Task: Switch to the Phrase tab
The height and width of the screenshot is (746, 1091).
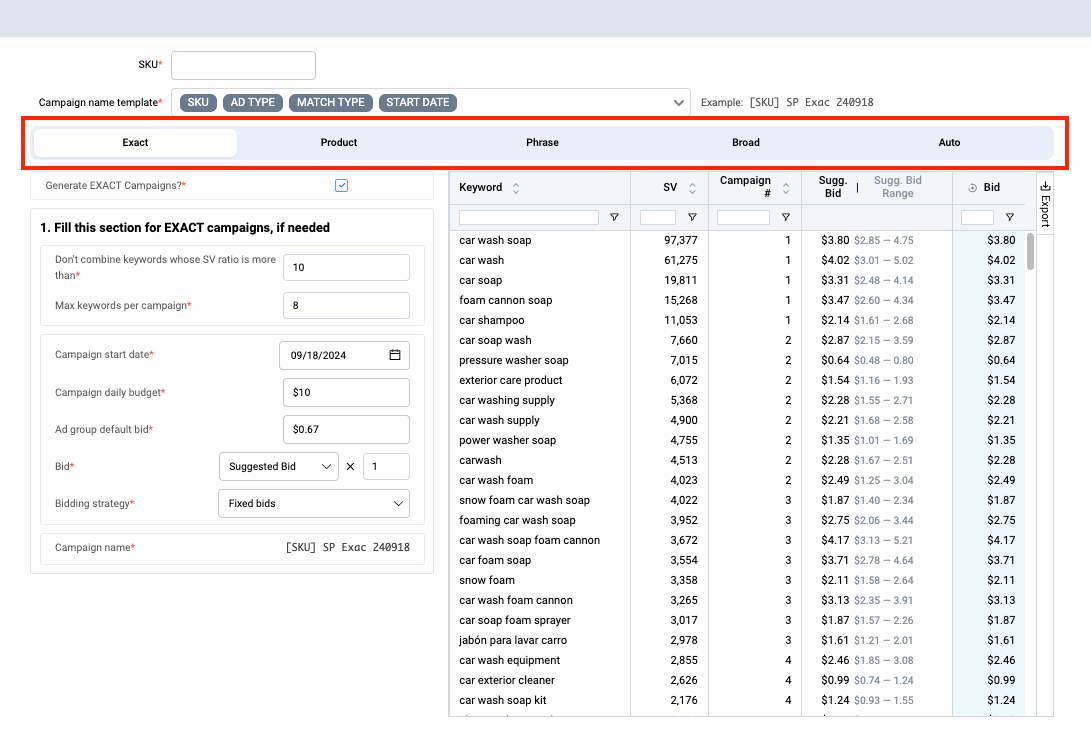Action: (543, 143)
